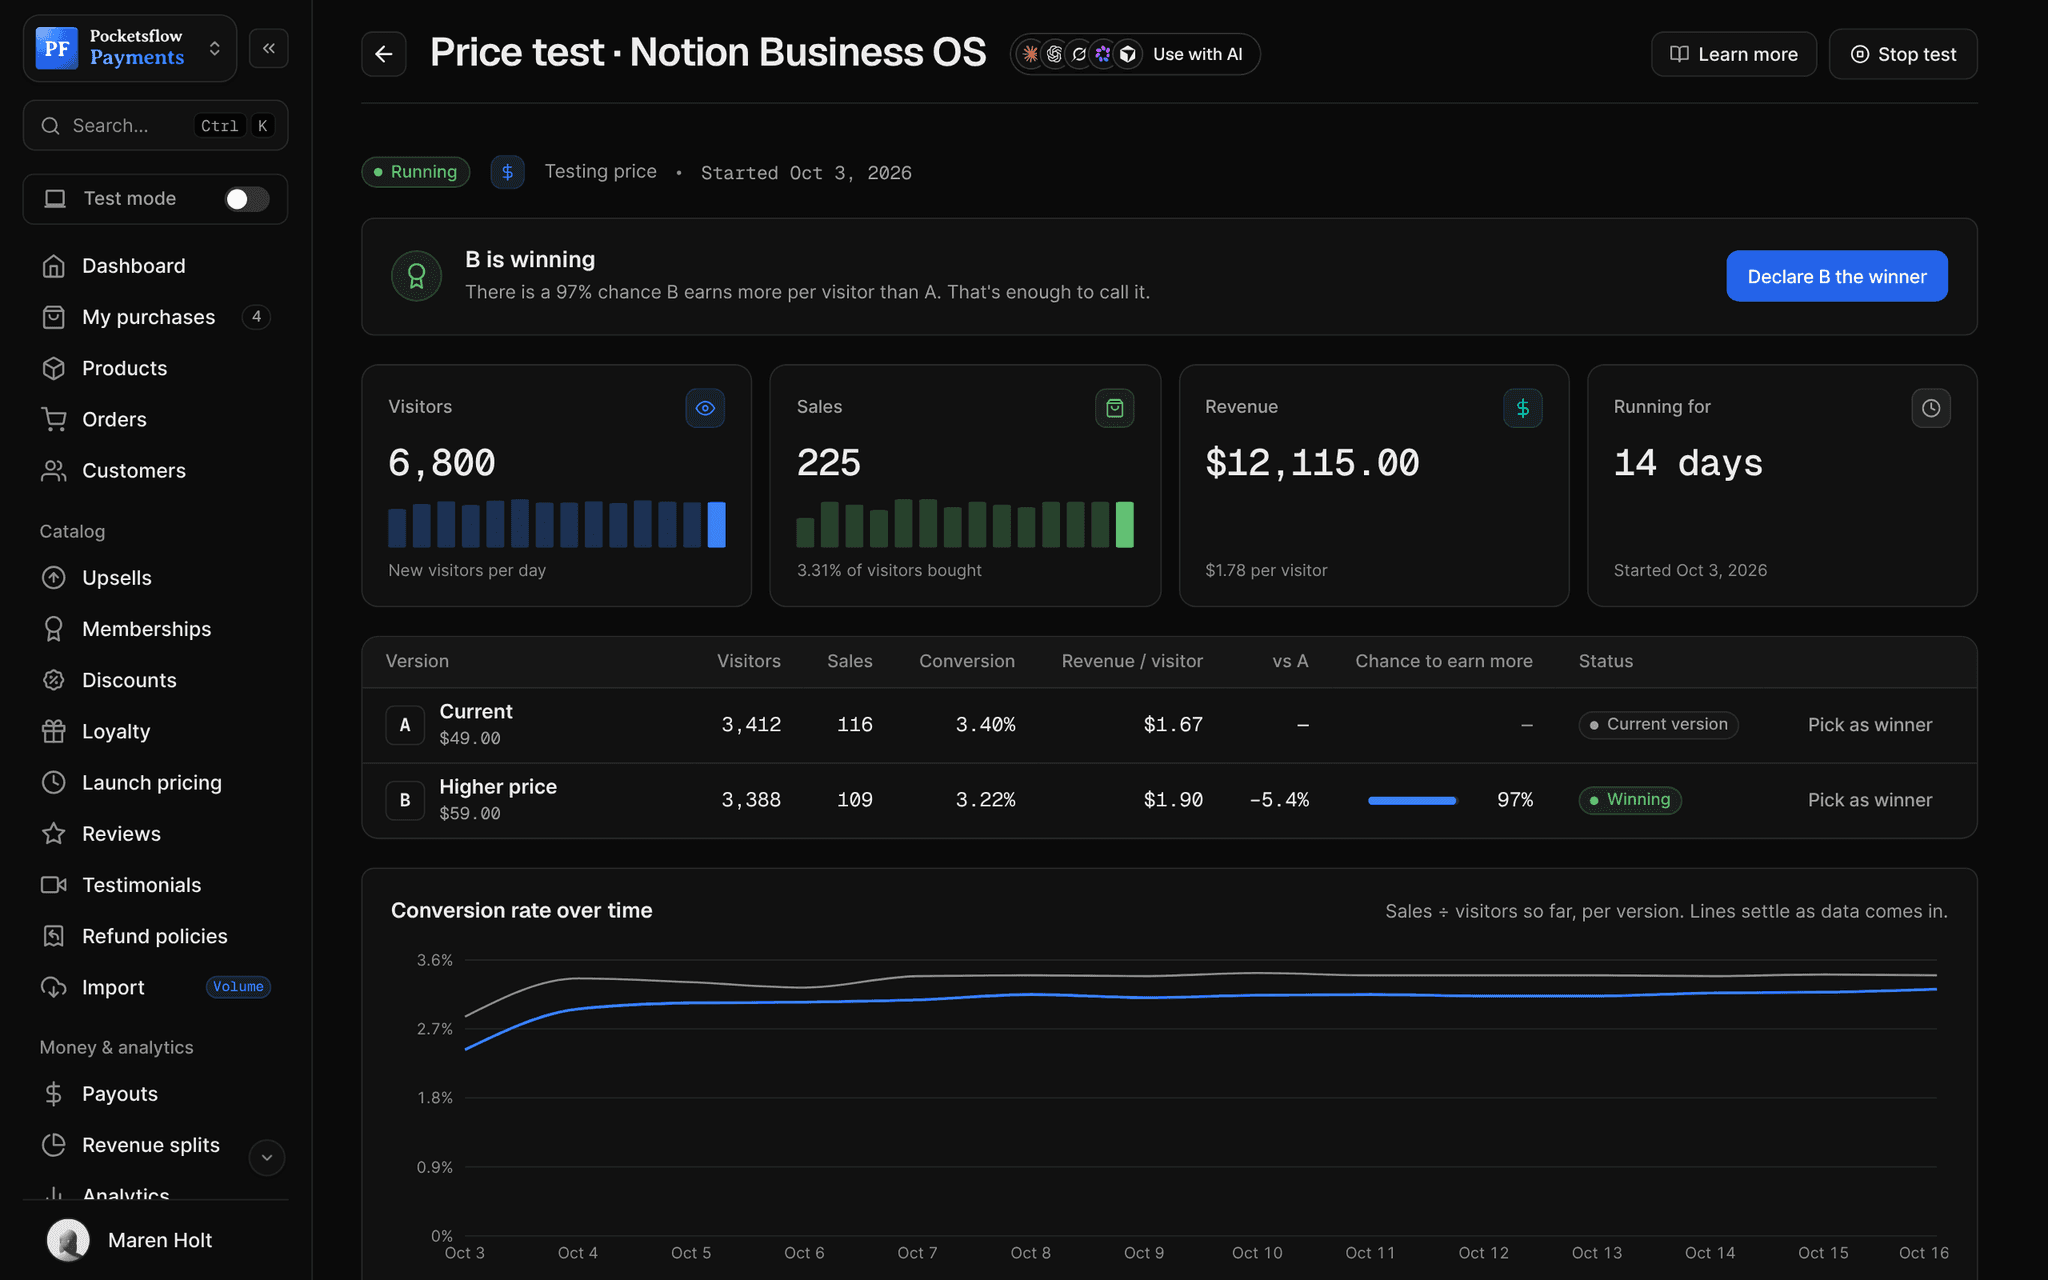The height and width of the screenshot is (1280, 2048).
Task: Pick version A Current as winner
Action: [1869, 725]
